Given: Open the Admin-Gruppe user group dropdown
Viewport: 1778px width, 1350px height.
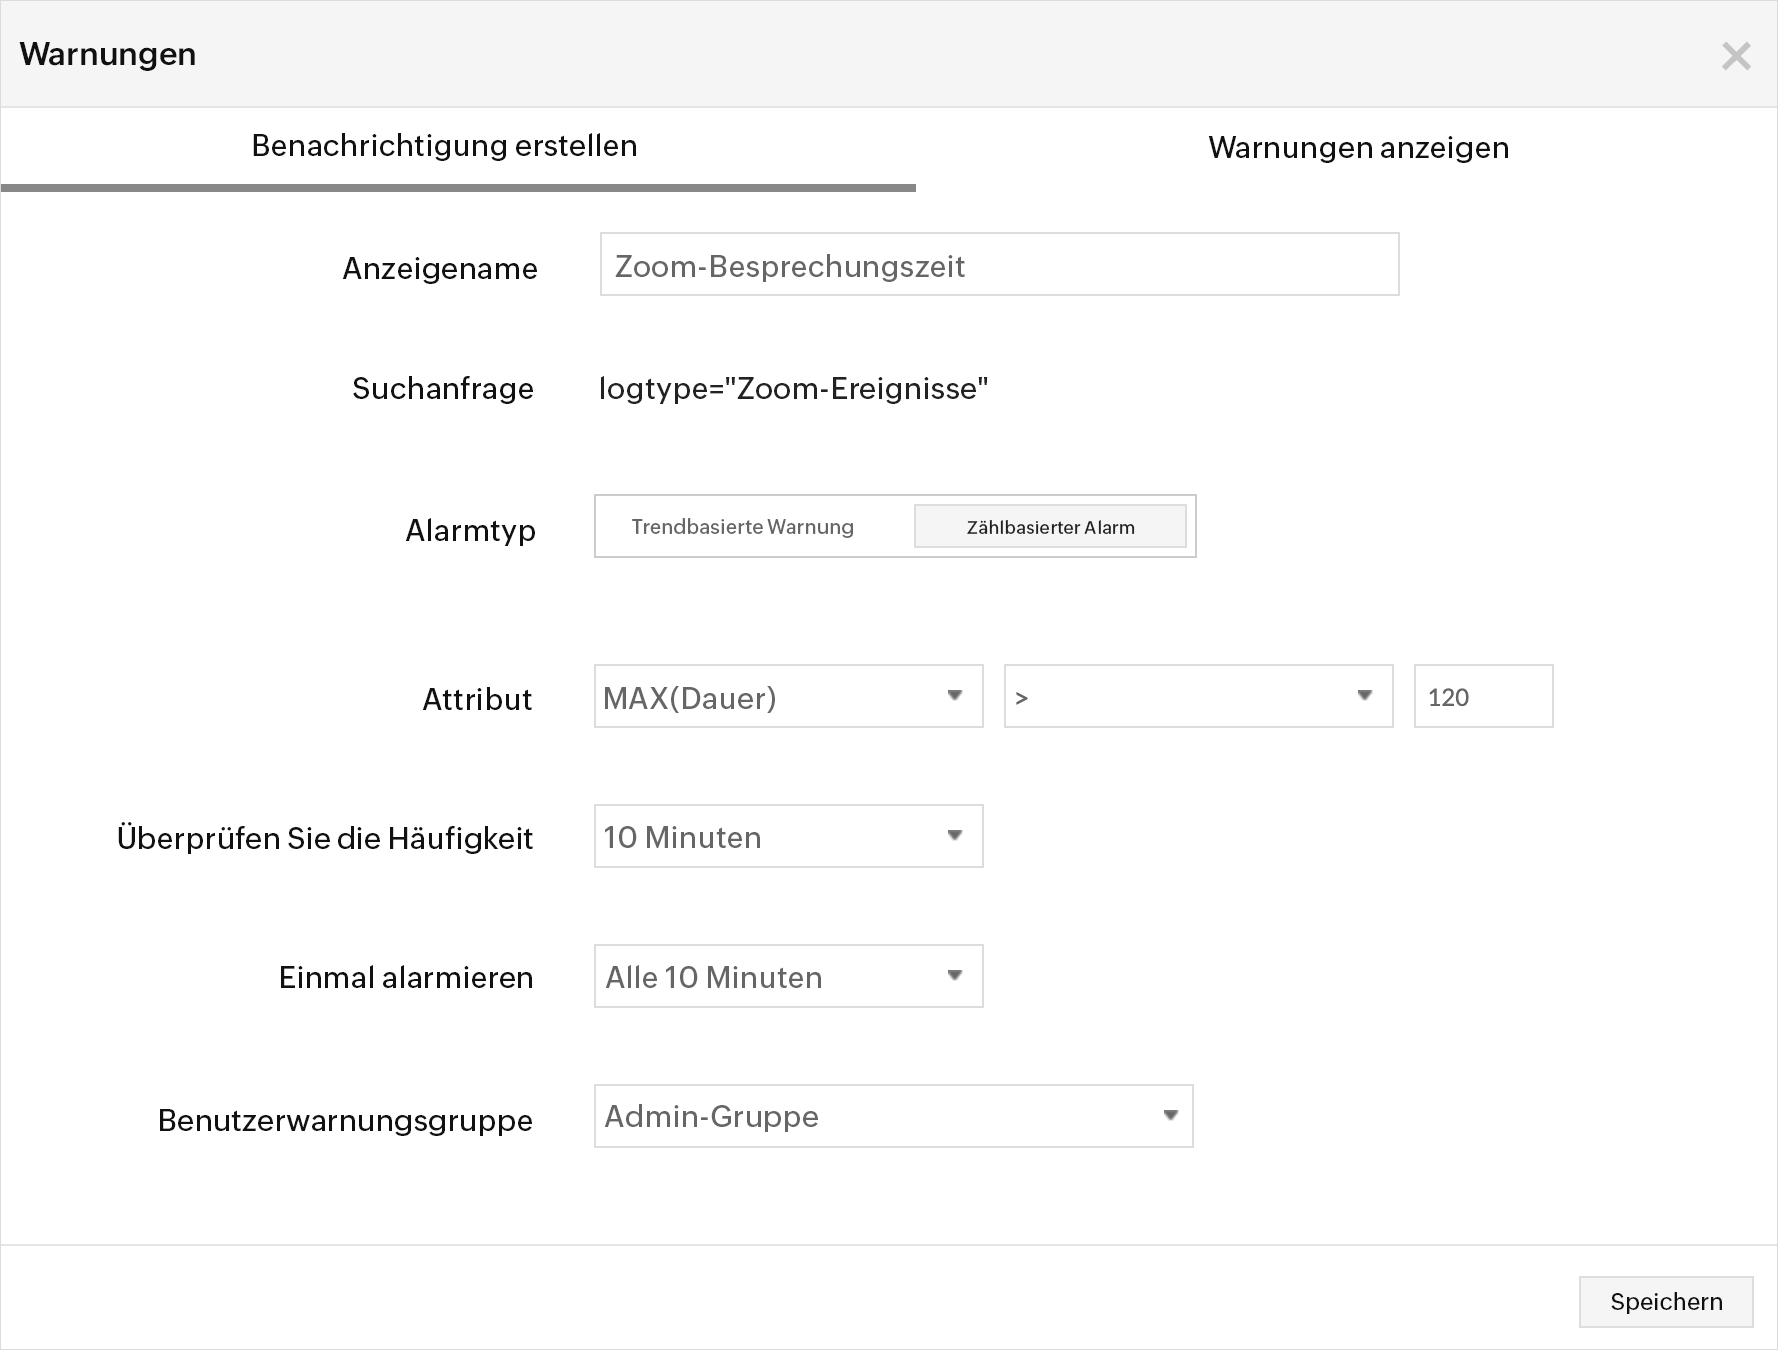Looking at the screenshot, I should [x=893, y=1116].
